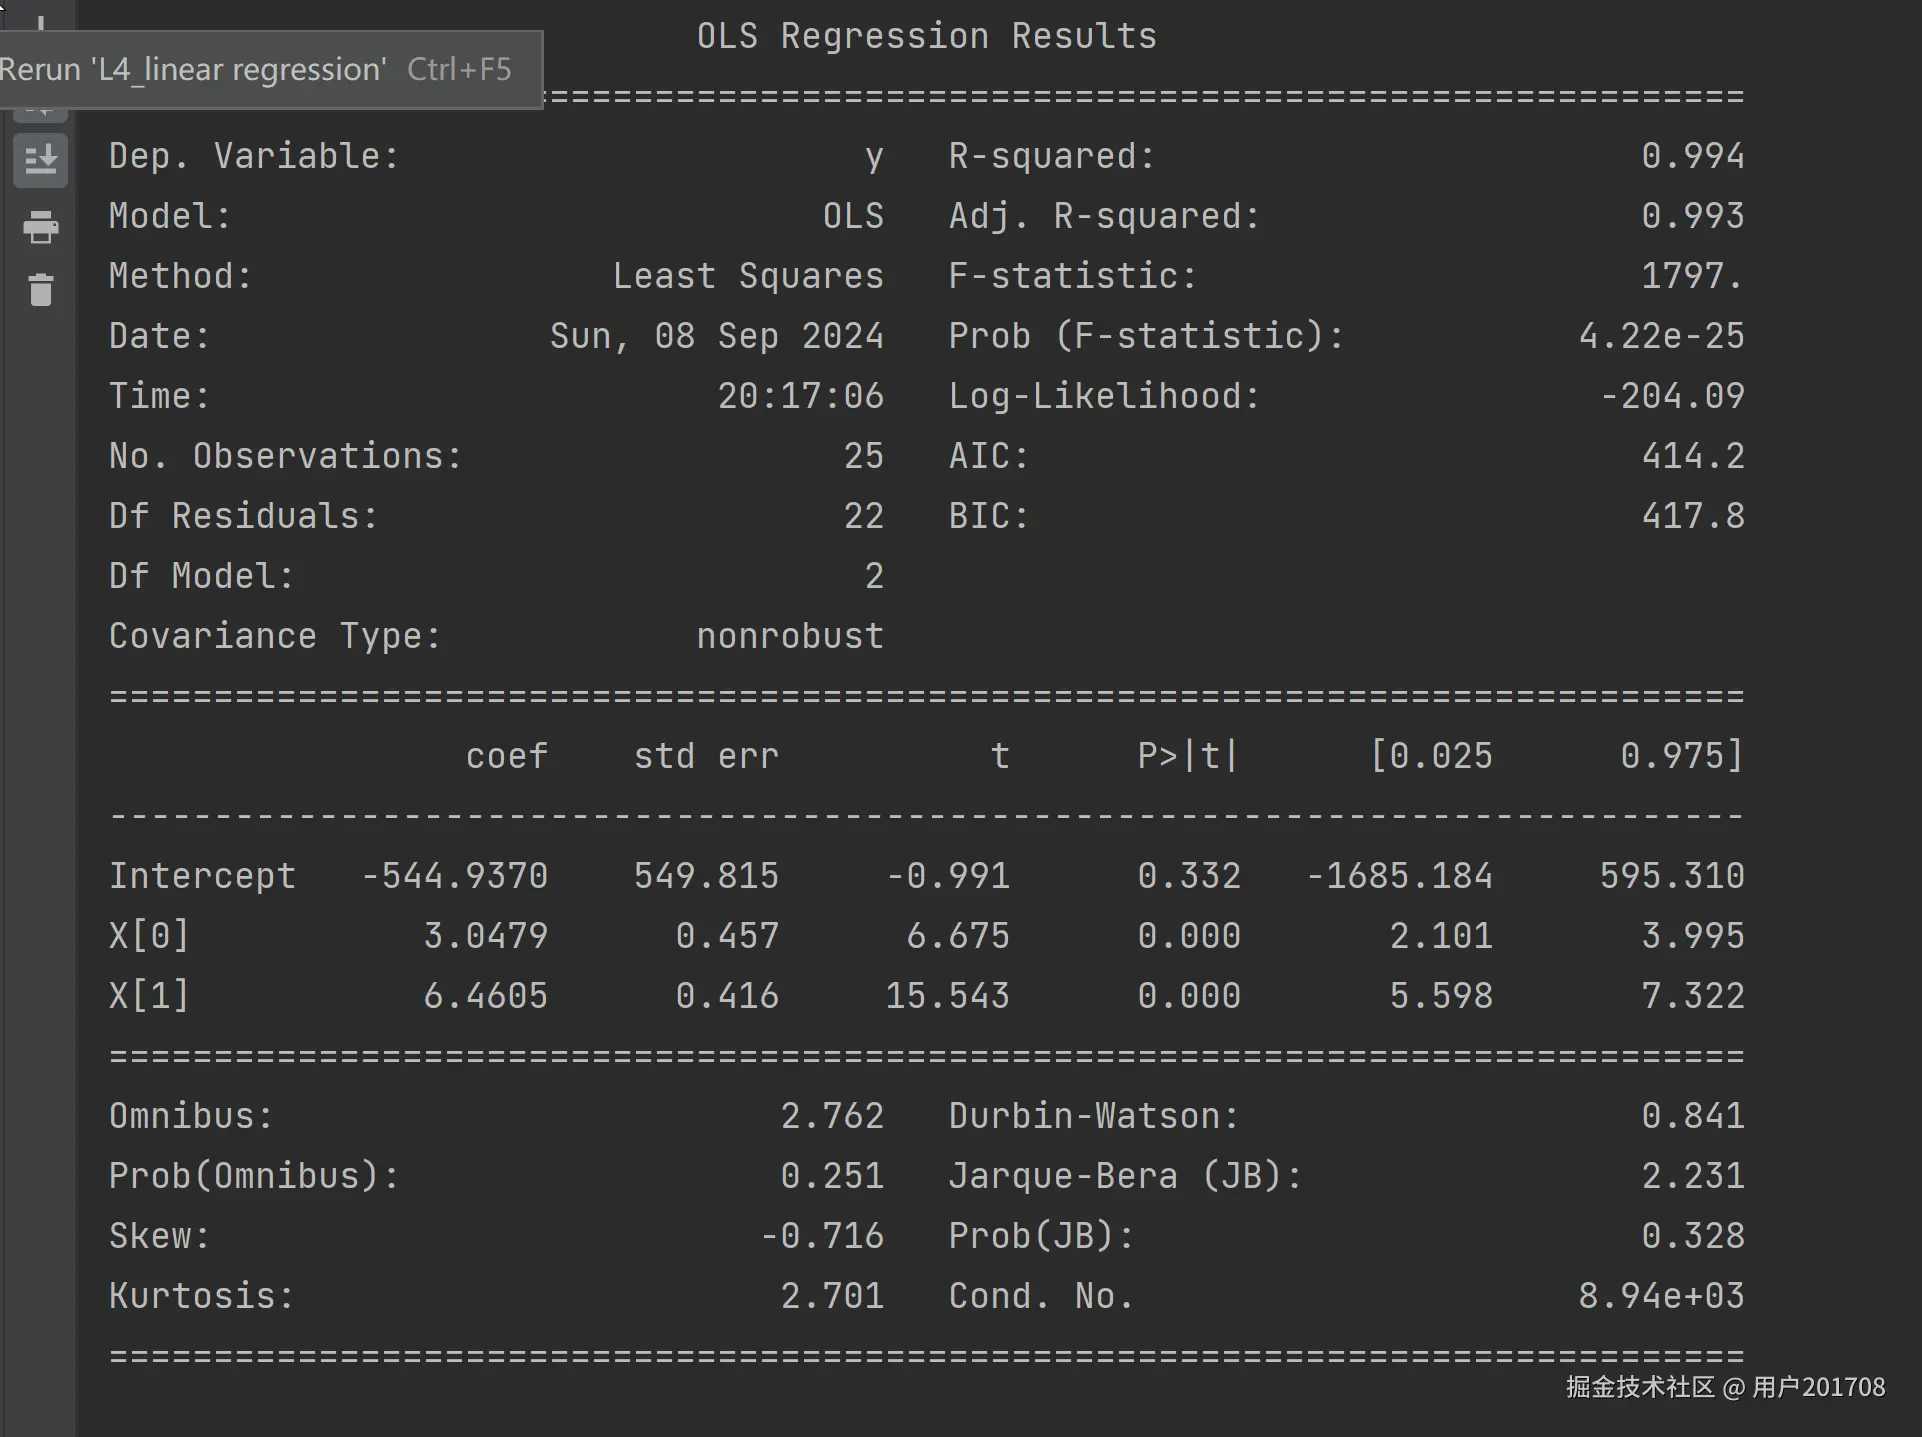Click the 'std err' column header
The height and width of the screenshot is (1437, 1922).
[706, 756]
